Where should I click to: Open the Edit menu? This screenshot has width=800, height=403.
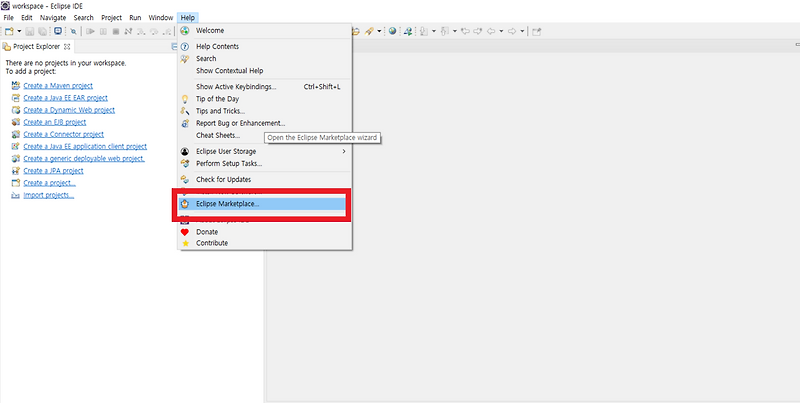(x=27, y=17)
